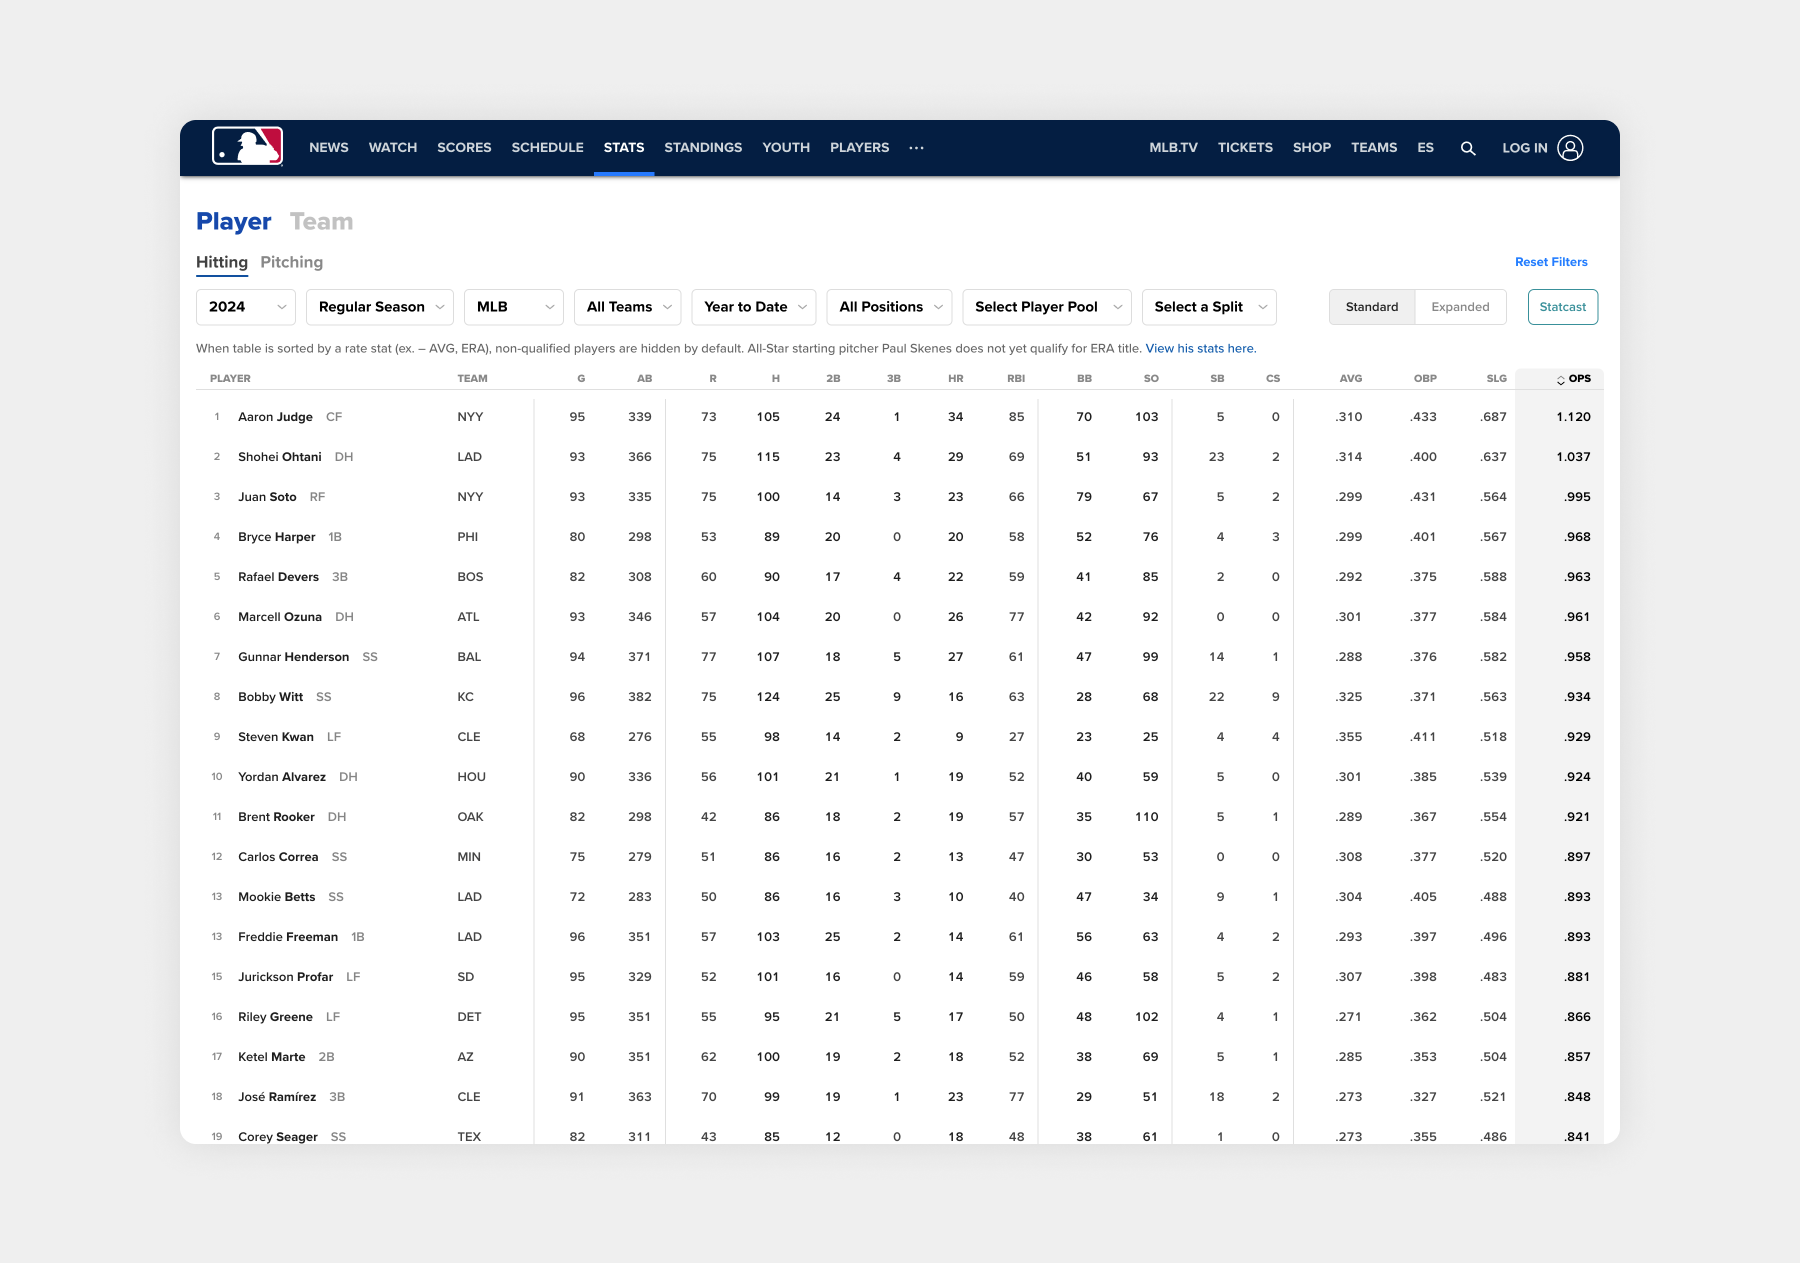
Task: Open the MLB league dropdown
Action: pyautogui.click(x=514, y=307)
